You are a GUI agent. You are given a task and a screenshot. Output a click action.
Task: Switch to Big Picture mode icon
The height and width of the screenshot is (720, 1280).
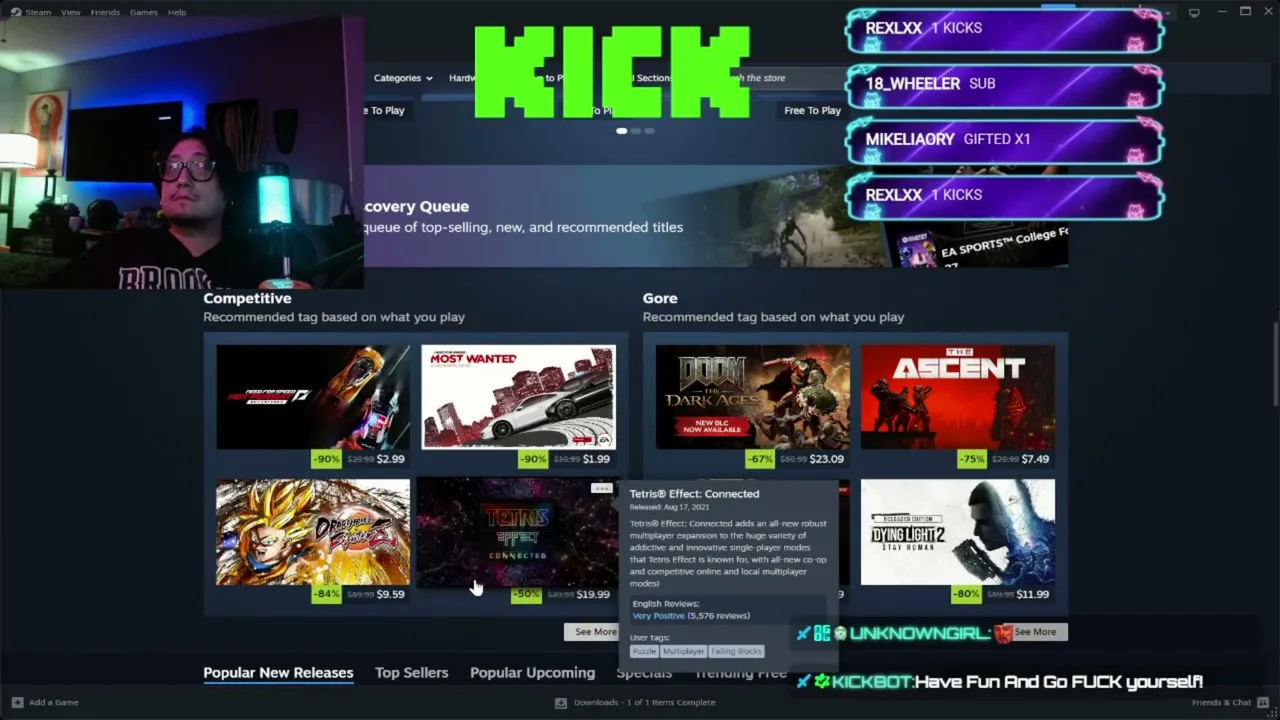(x=1193, y=12)
